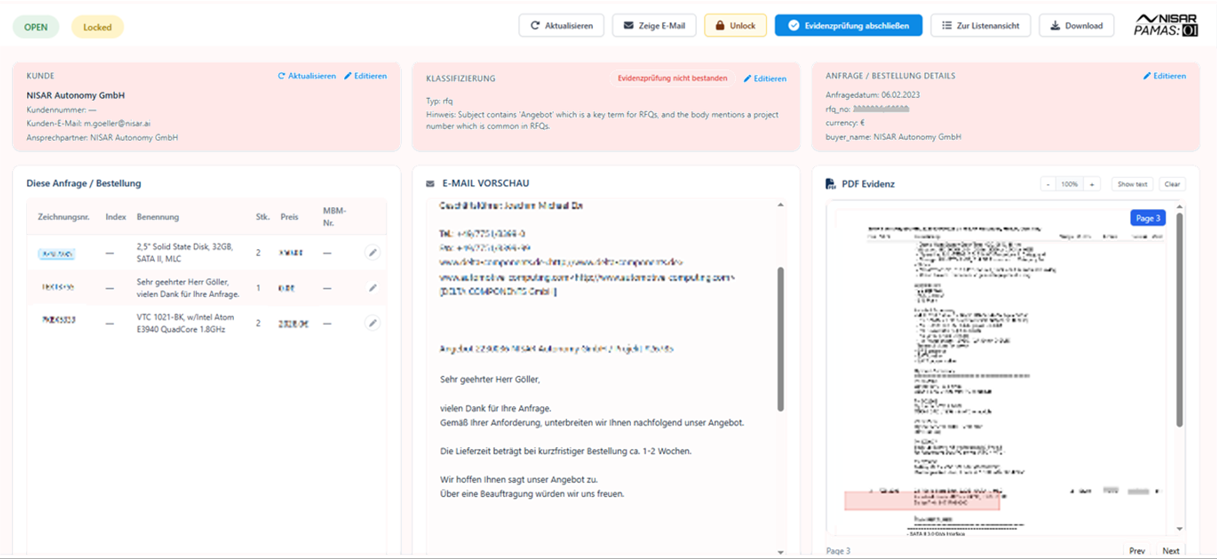This screenshot has width=1217, height=559.
Task: Click the 100% zoom level field
Action: pyautogui.click(x=1069, y=184)
